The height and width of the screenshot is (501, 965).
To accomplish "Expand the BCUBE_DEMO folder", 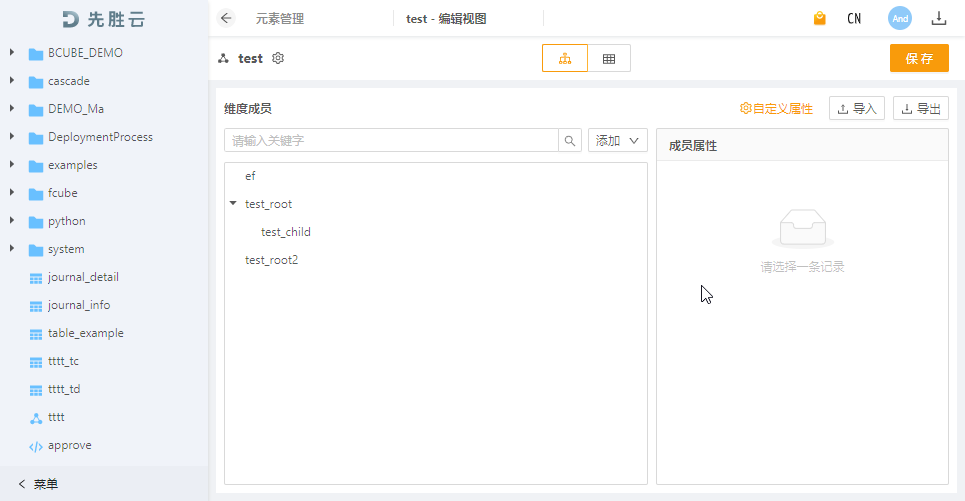I will pos(12,53).
